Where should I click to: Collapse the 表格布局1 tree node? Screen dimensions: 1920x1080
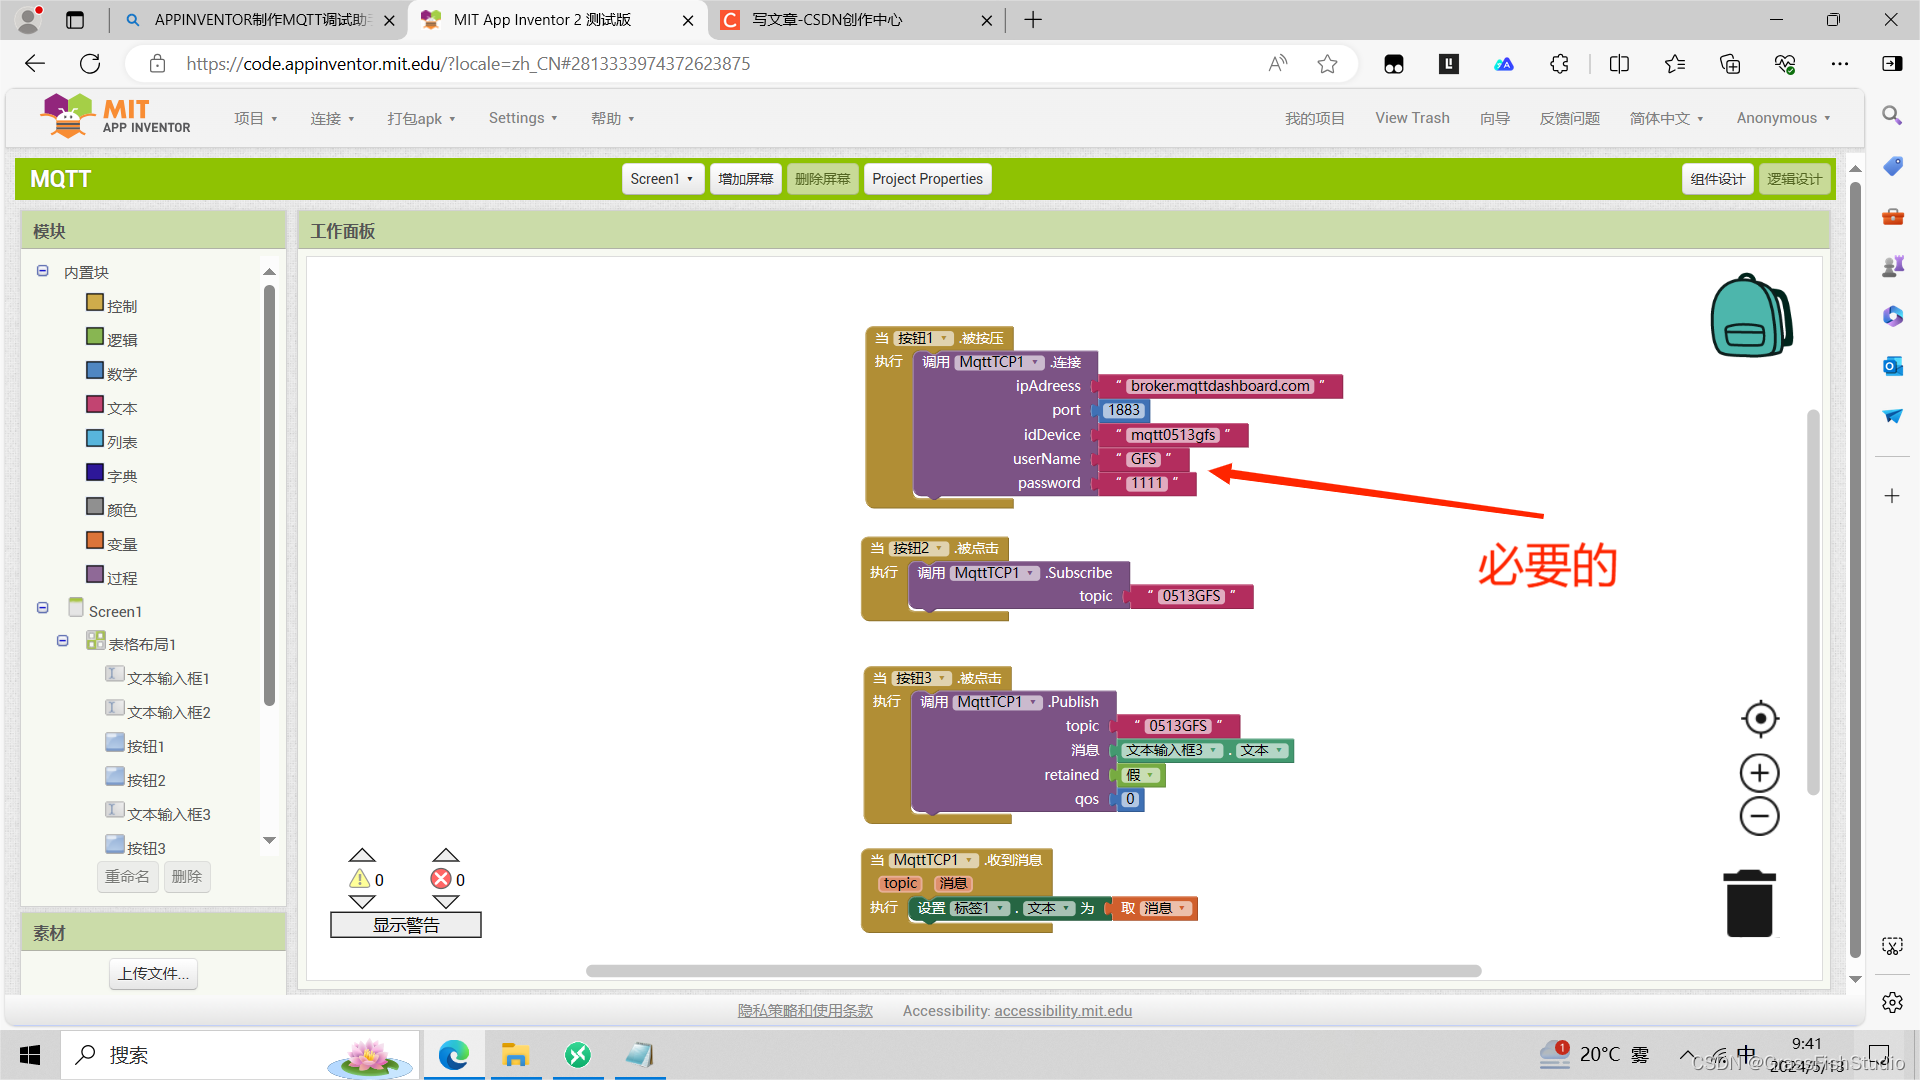tap(63, 641)
